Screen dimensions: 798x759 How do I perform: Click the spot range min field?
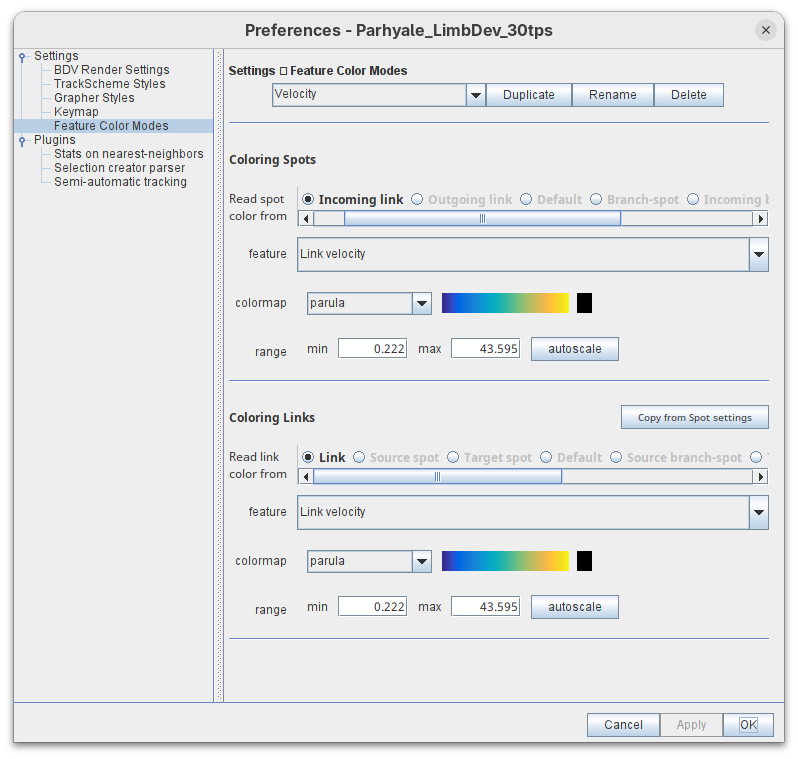372,349
